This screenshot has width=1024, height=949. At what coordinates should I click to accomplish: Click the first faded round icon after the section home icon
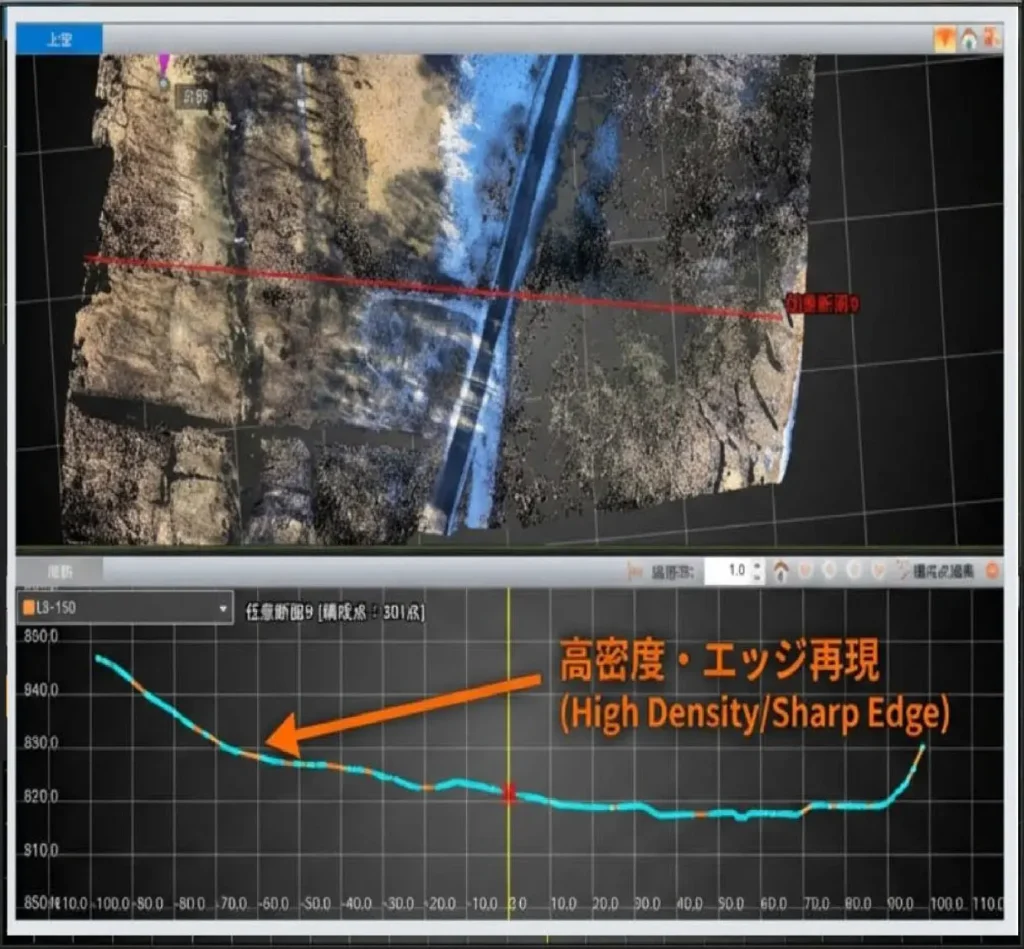[x=806, y=571]
